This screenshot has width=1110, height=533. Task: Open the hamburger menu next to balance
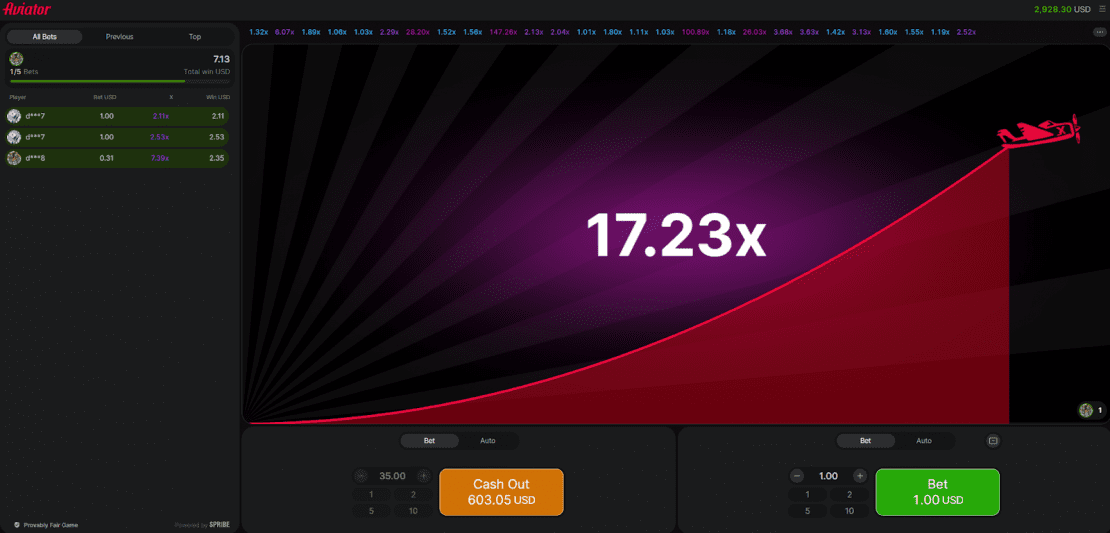pos(1099,9)
